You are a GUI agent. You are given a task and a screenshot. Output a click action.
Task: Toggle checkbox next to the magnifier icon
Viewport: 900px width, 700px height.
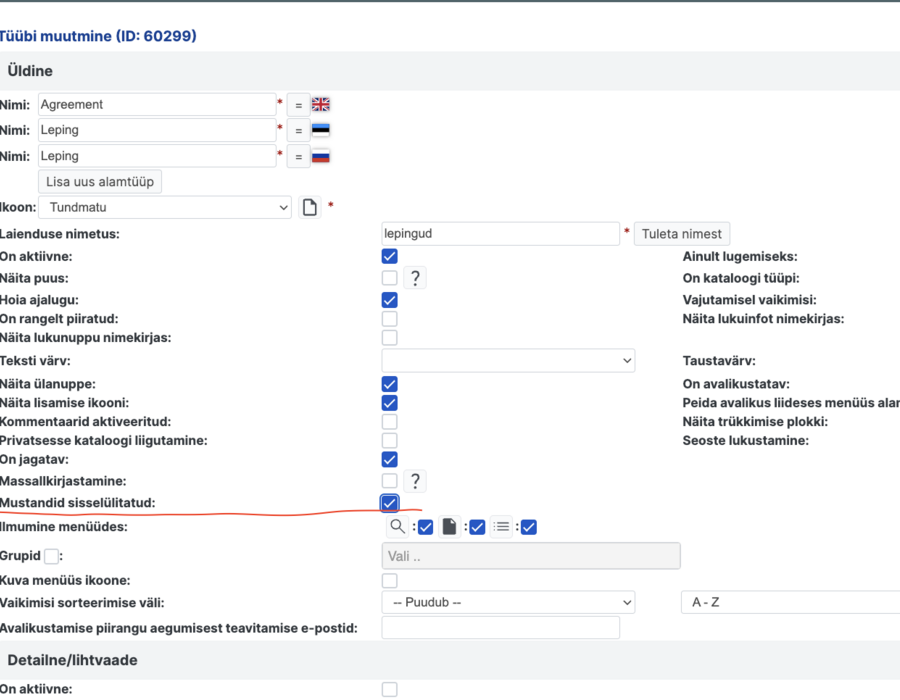[x=425, y=527]
